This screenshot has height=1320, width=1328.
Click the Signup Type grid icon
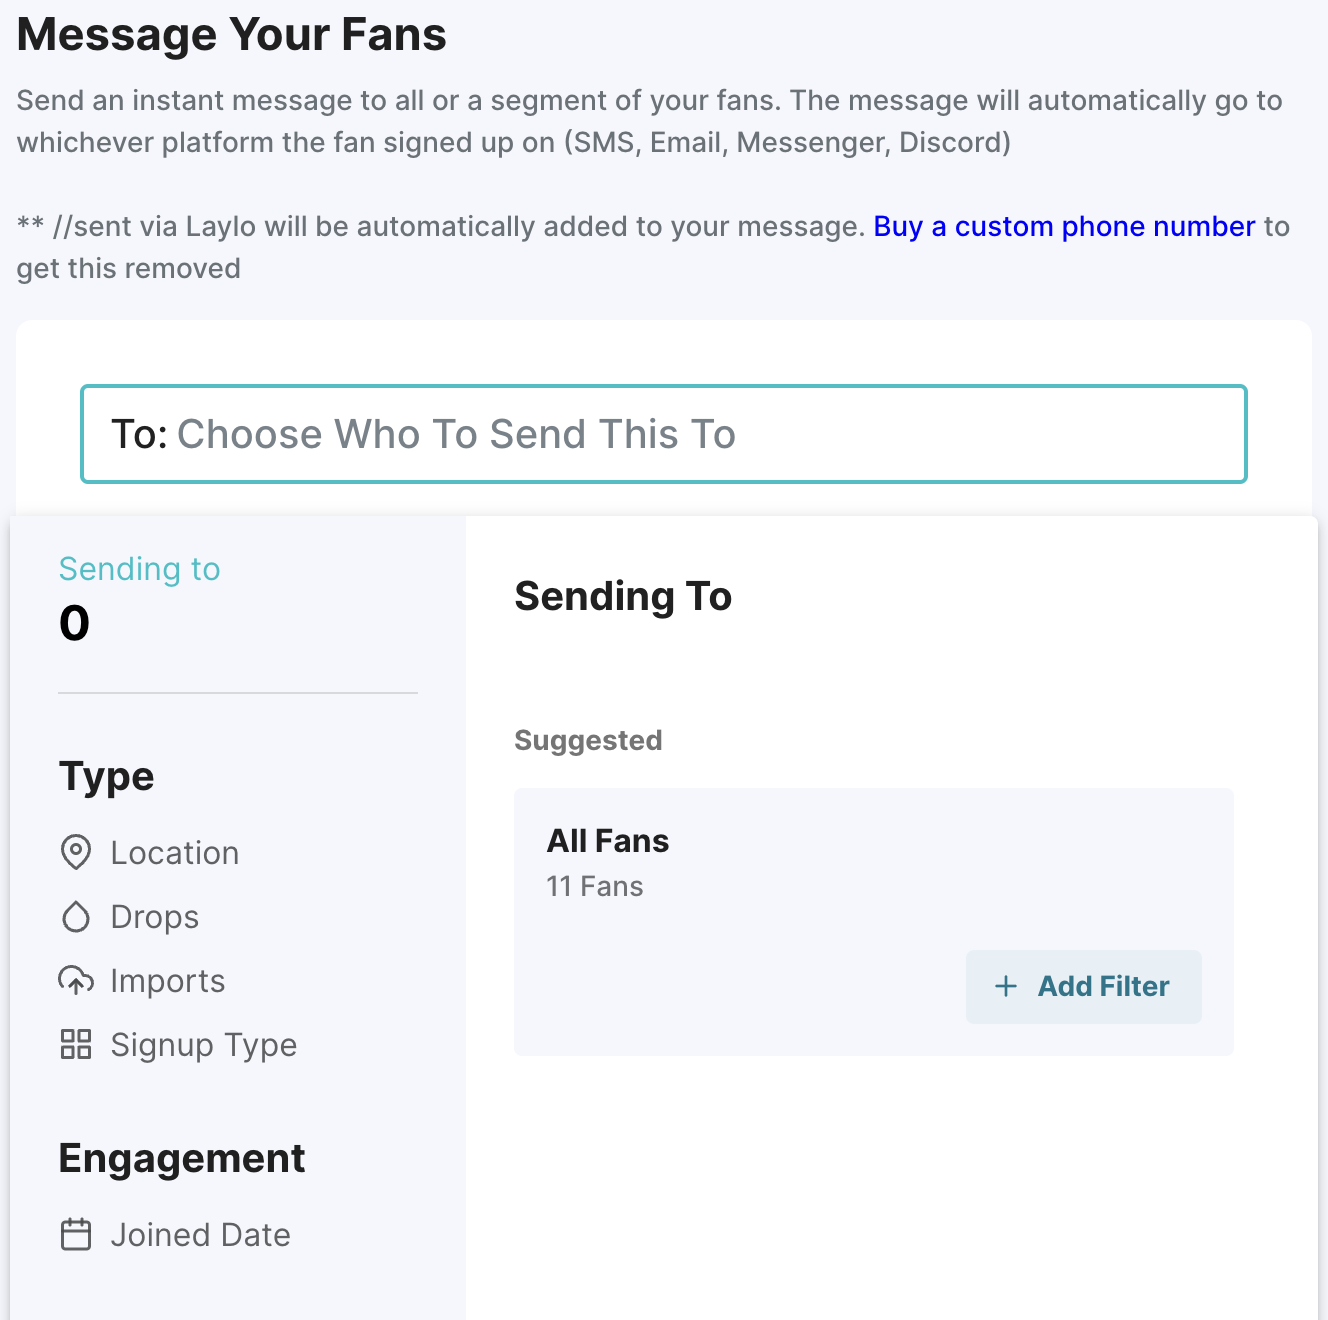(76, 1045)
